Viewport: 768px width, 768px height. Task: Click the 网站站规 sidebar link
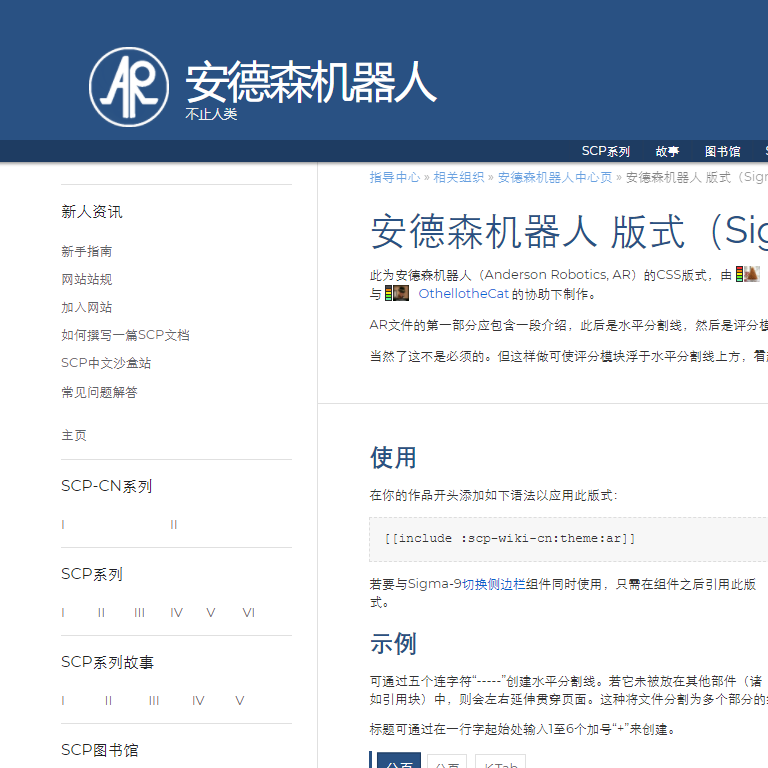pyautogui.click(x=87, y=280)
